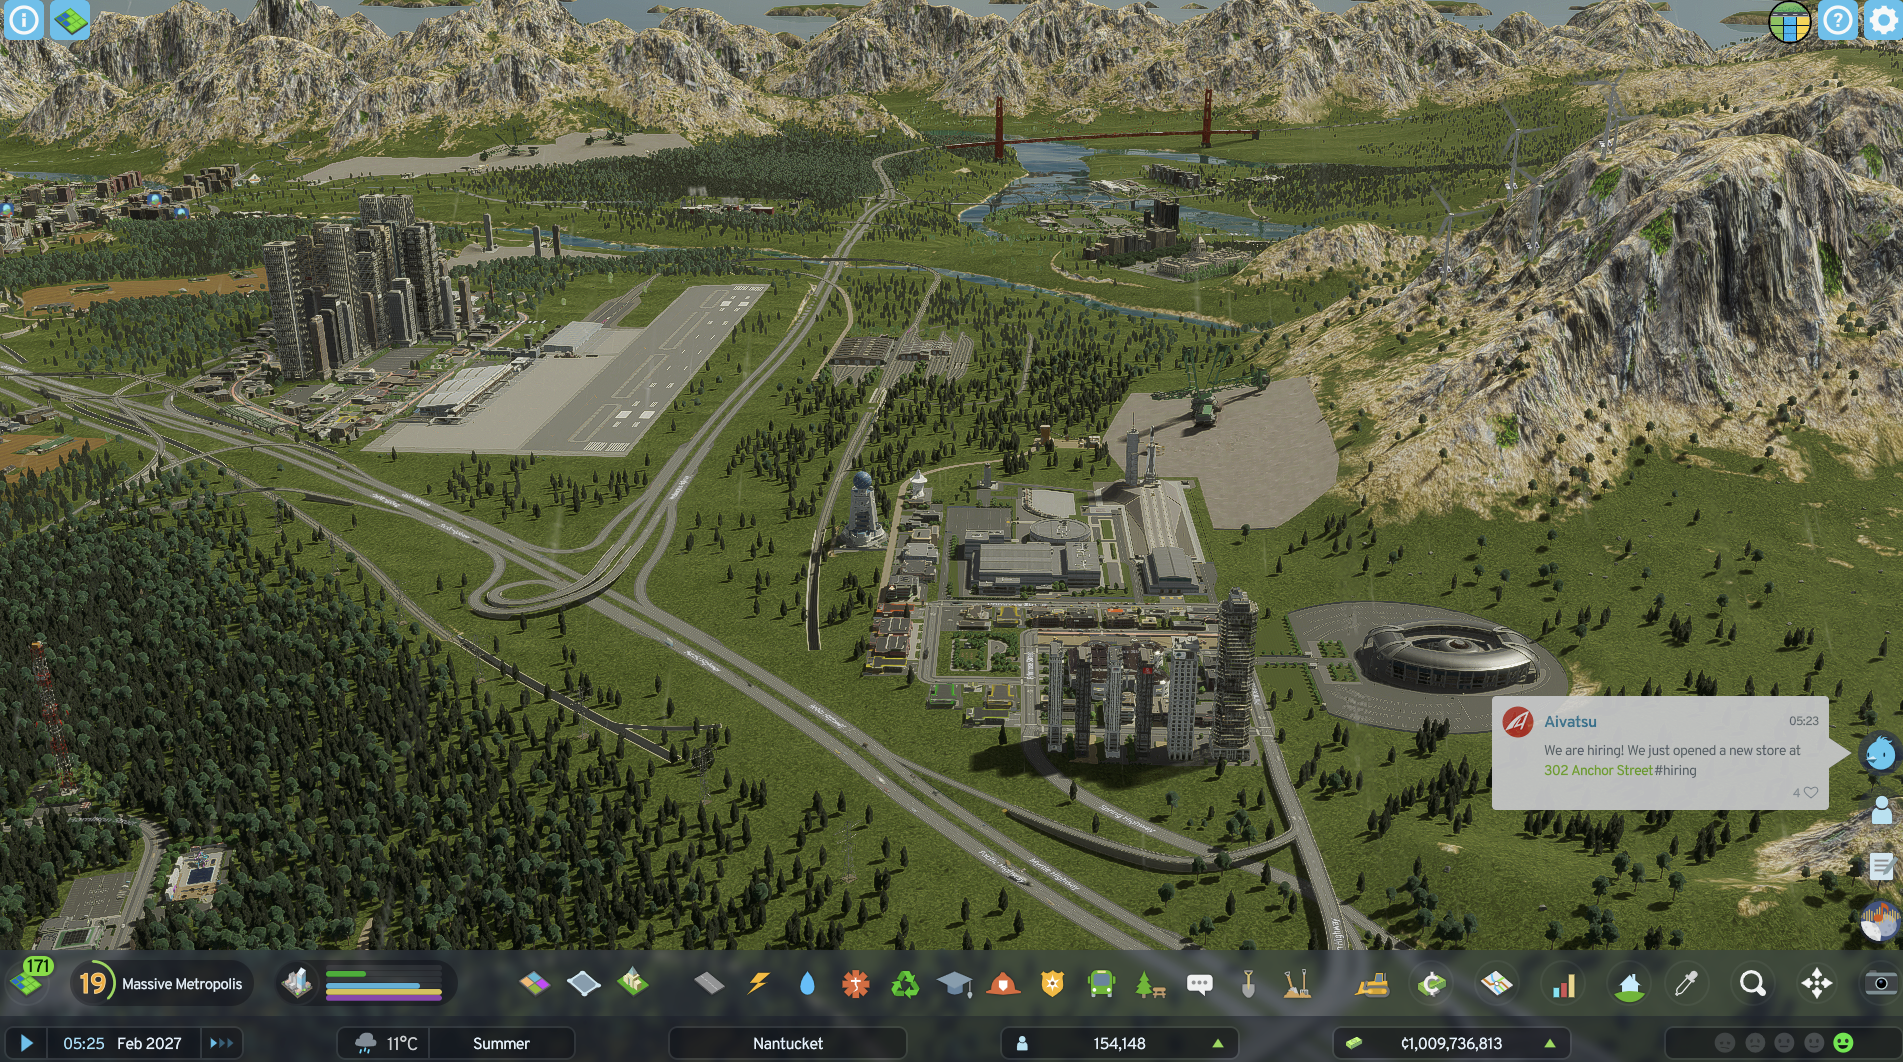1903x1062 pixels.
Task: Open the Parks and Recreation menu
Action: coord(1150,984)
